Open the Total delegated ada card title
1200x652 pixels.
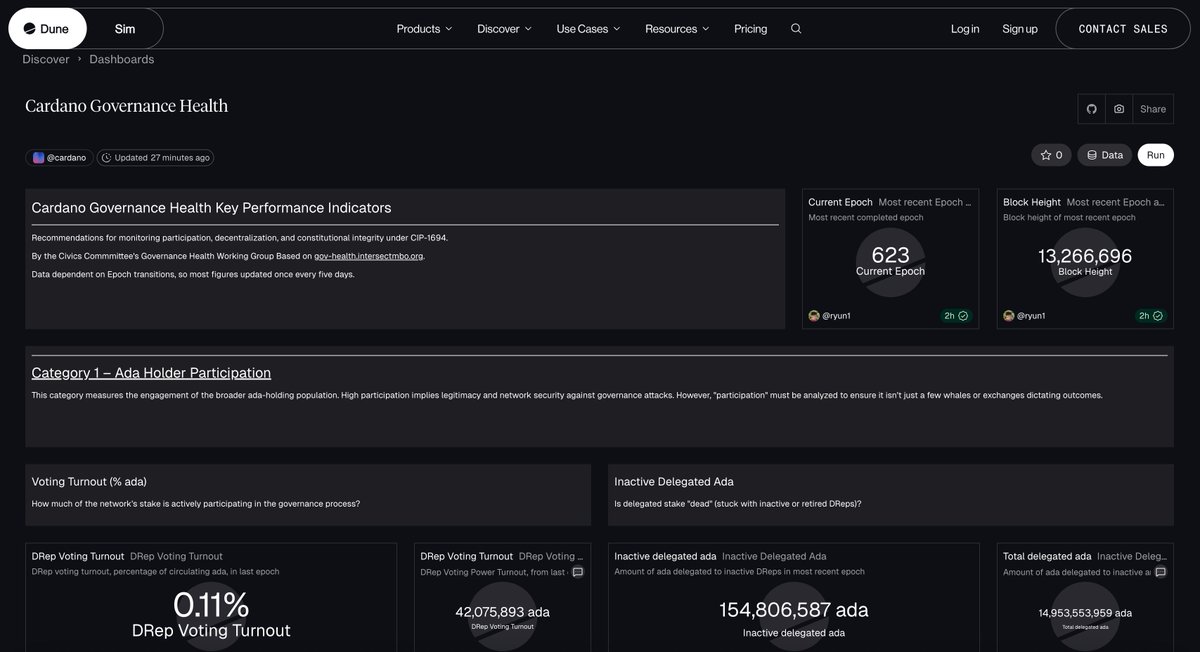[x=1047, y=556]
